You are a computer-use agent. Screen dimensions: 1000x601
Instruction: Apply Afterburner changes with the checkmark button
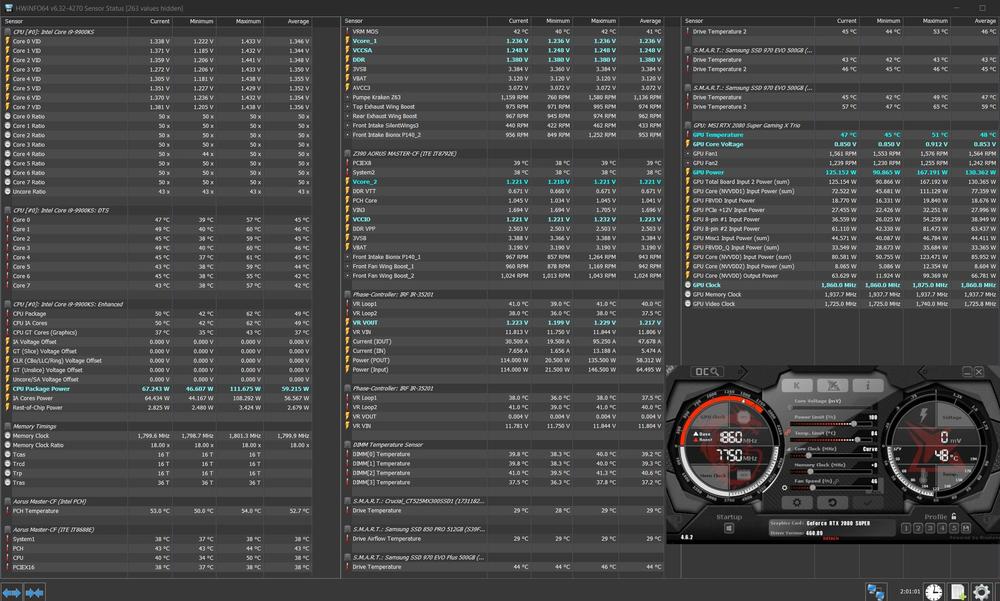tap(869, 501)
